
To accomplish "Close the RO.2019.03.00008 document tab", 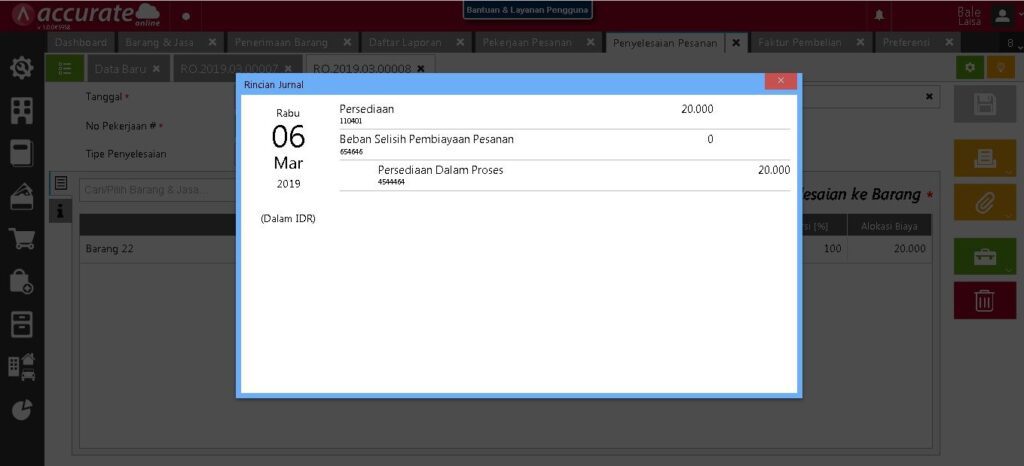I will [421, 69].
